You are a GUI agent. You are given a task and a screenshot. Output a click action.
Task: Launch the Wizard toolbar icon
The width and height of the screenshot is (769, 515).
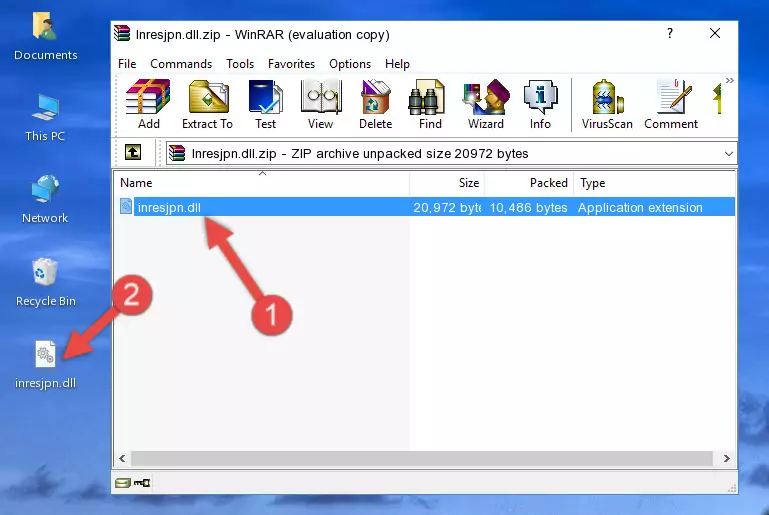tap(486, 104)
